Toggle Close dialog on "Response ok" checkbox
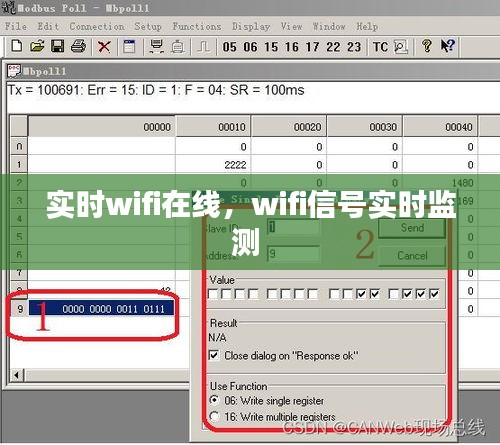The width and height of the screenshot is (500, 445). pyautogui.click(x=214, y=355)
